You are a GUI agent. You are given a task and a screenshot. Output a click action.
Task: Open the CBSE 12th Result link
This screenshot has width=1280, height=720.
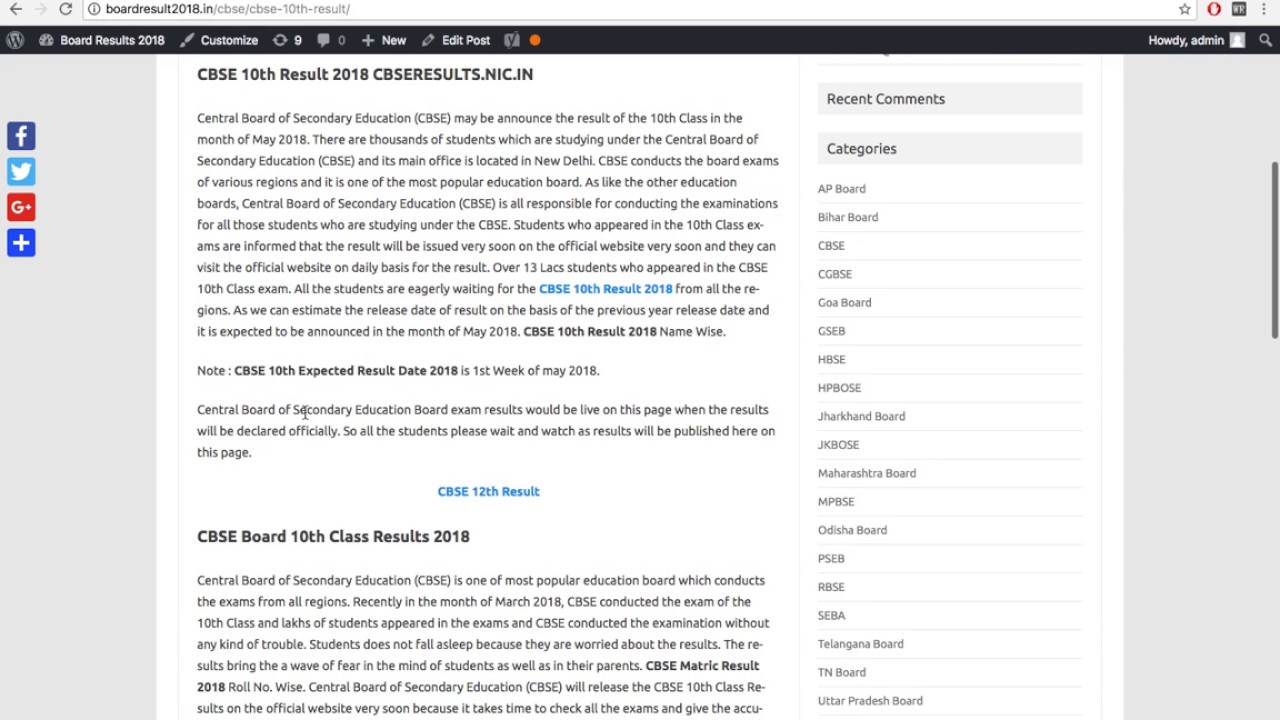pyautogui.click(x=488, y=491)
